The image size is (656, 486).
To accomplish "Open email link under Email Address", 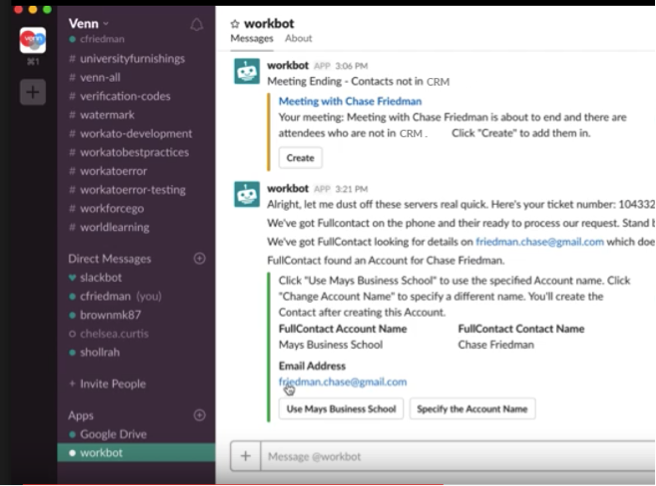I will [343, 381].
